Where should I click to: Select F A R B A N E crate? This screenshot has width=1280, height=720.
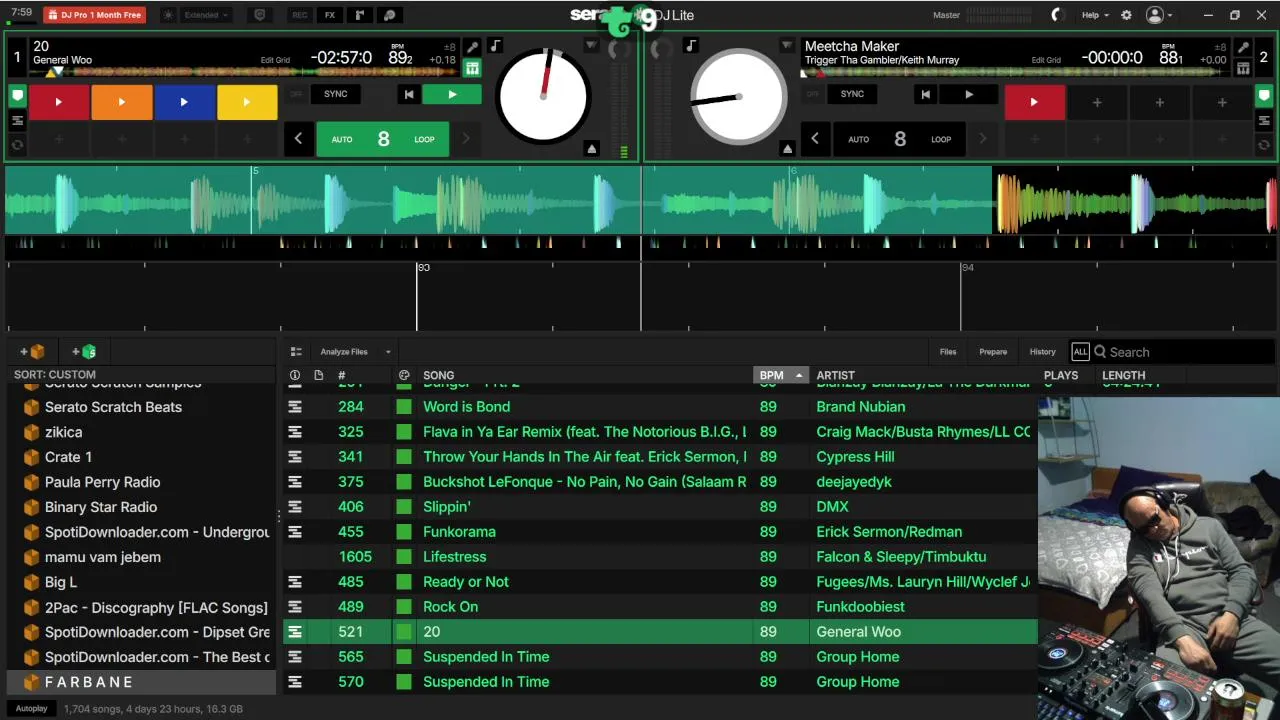click(140, 682)
